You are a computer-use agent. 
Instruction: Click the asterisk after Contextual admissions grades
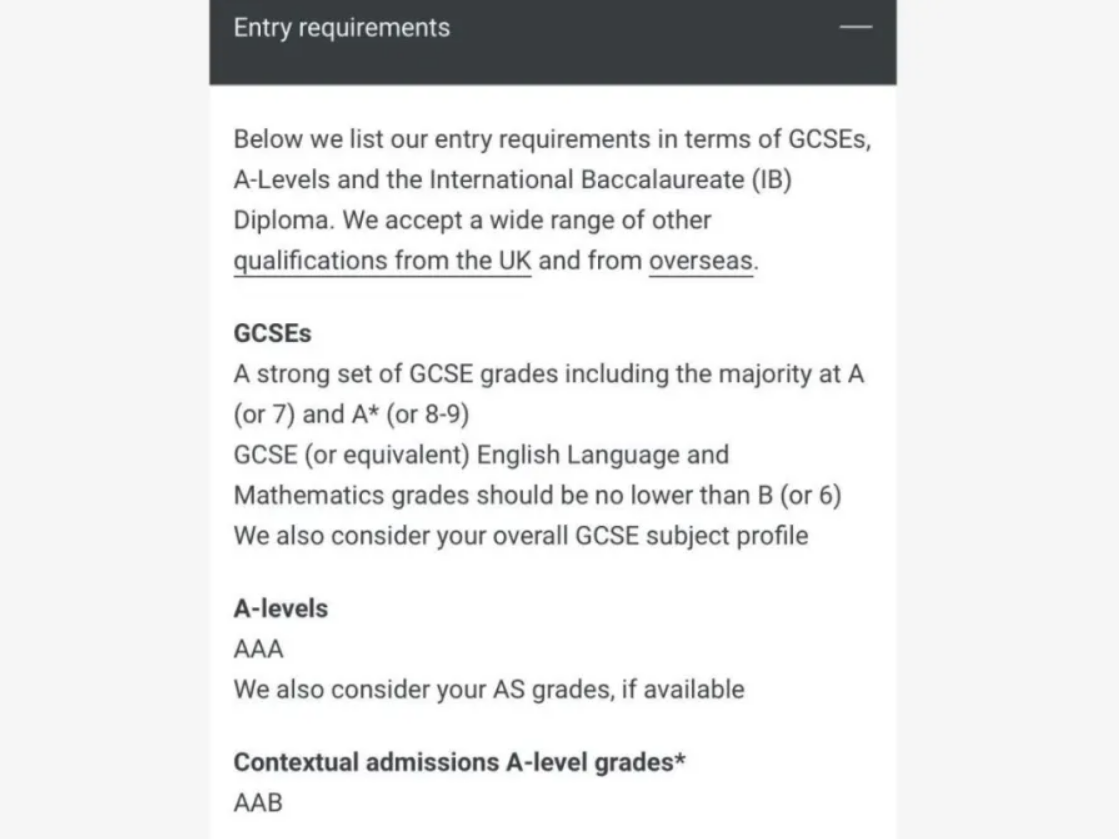tap(680, 758)
